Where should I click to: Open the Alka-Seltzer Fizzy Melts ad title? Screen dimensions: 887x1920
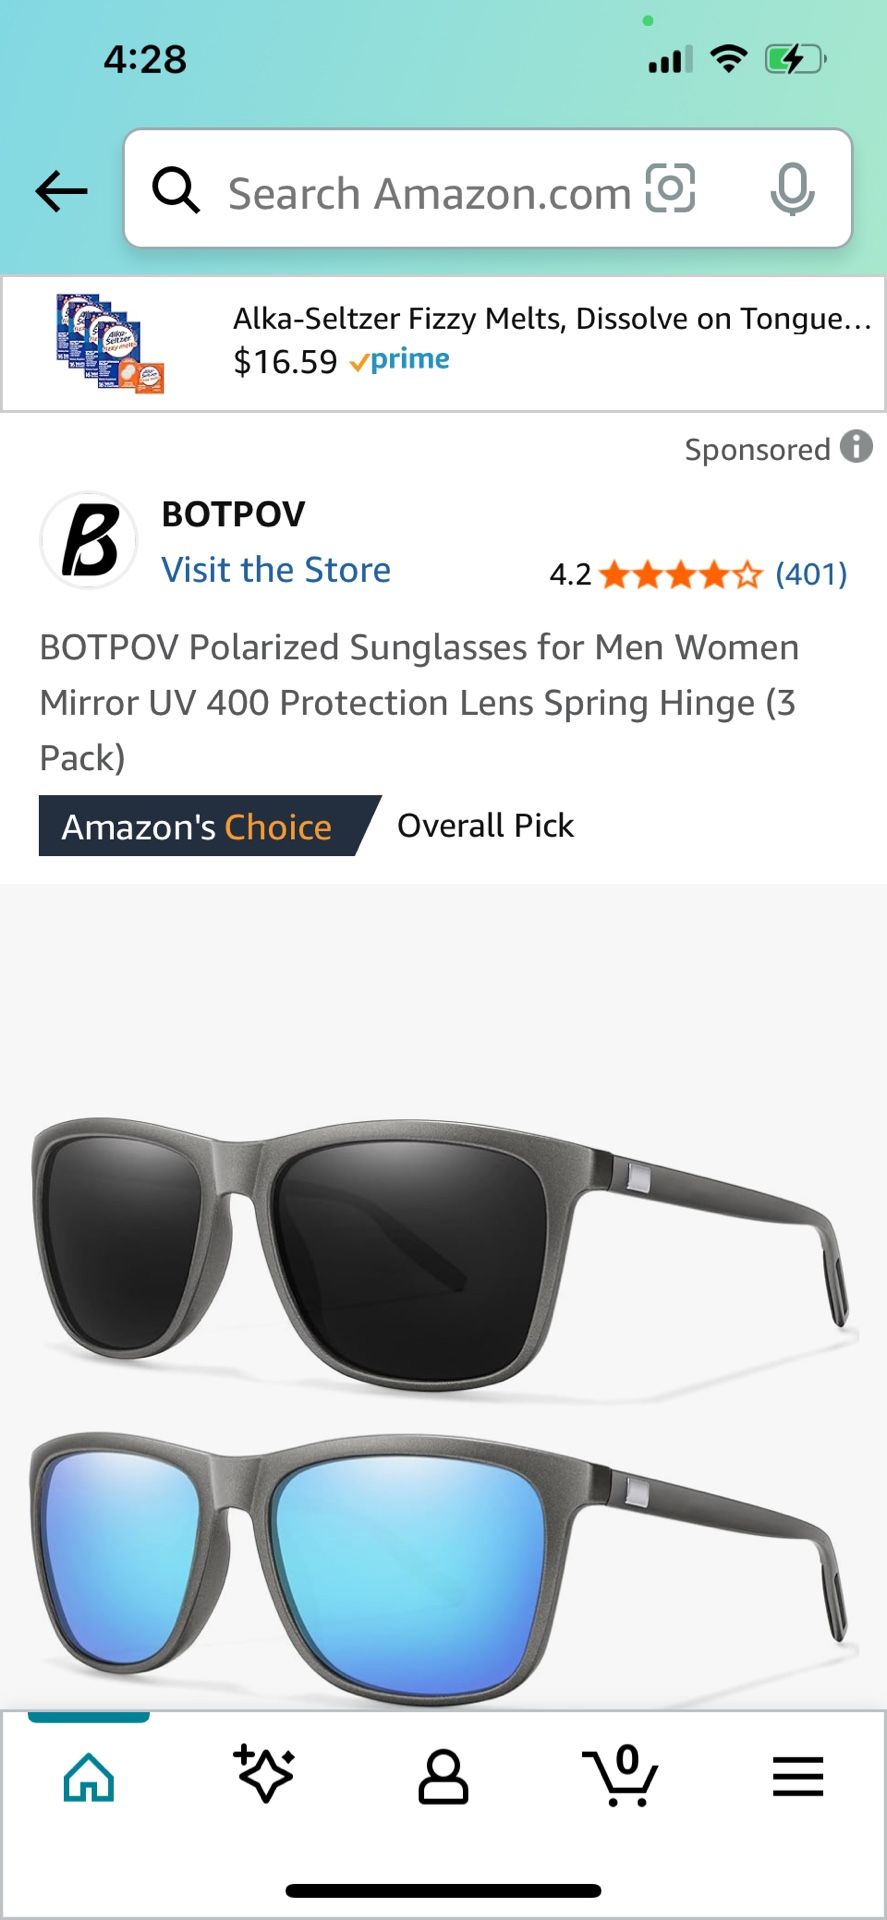click(552, 318)
